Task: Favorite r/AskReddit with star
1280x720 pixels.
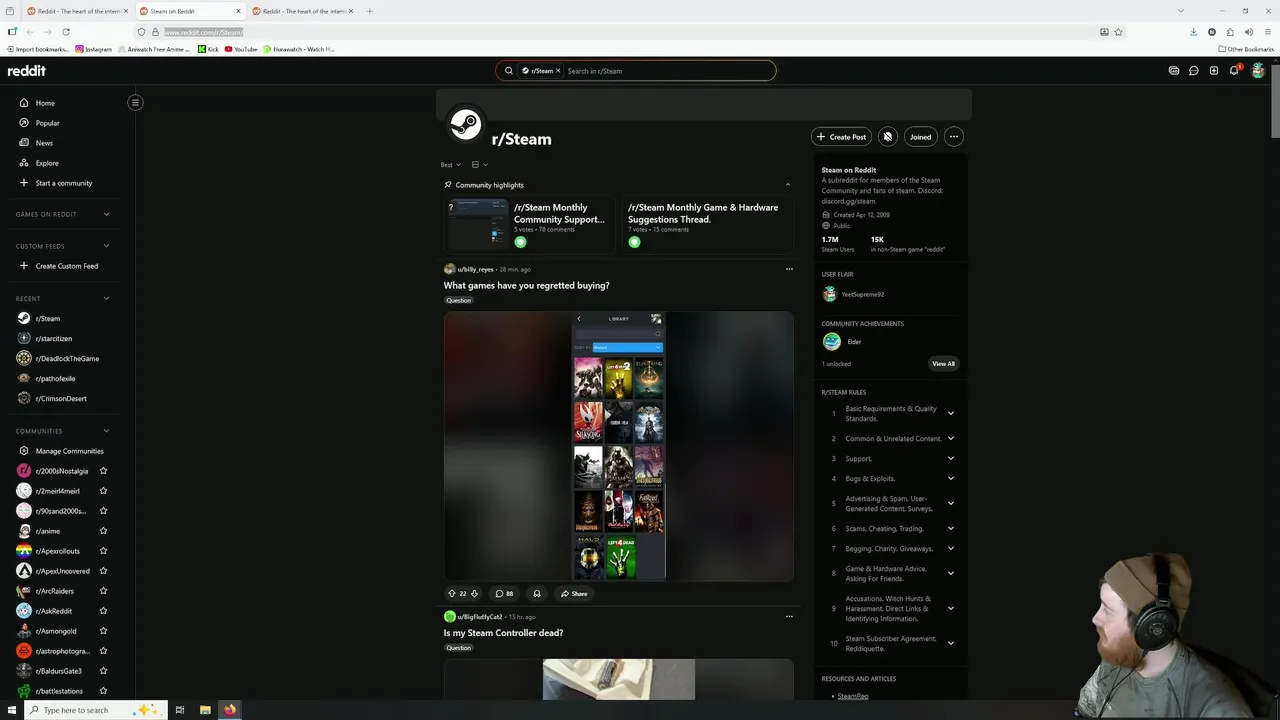Action: 103,611
